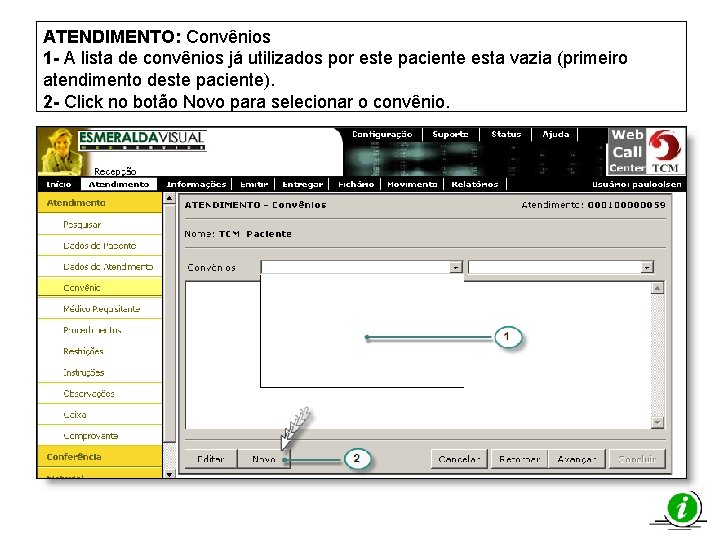
Task: Open the Fichário tab
Action: point(356,184)
